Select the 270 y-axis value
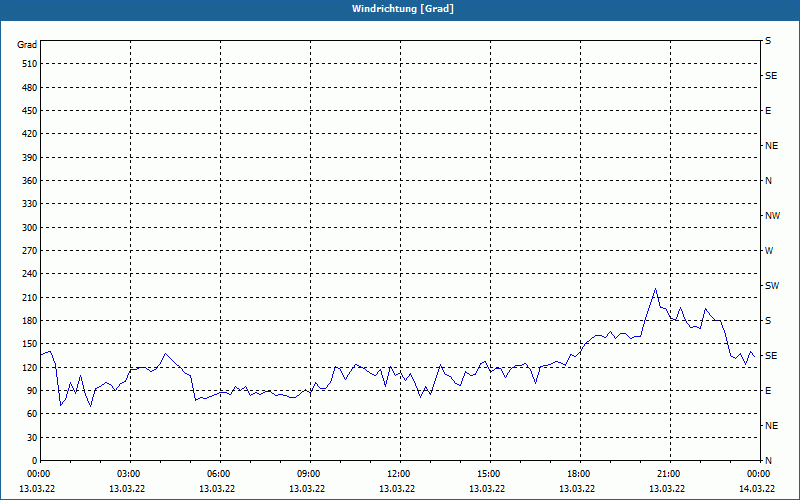Image resolution: width=800 pixels, height=500 pixels. 30,251
